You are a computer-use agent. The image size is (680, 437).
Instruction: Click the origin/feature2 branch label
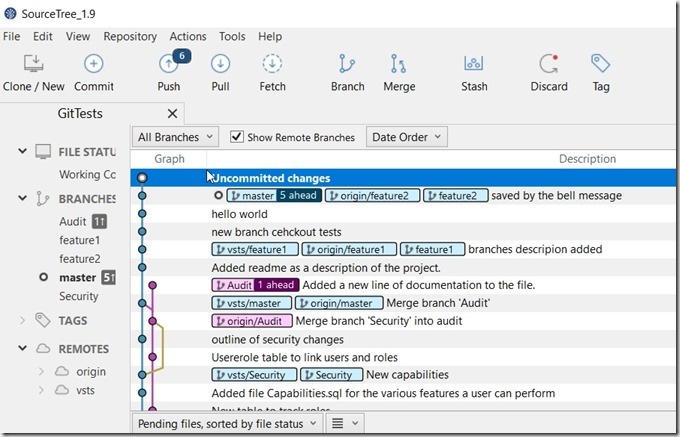[x=373, y=196]
